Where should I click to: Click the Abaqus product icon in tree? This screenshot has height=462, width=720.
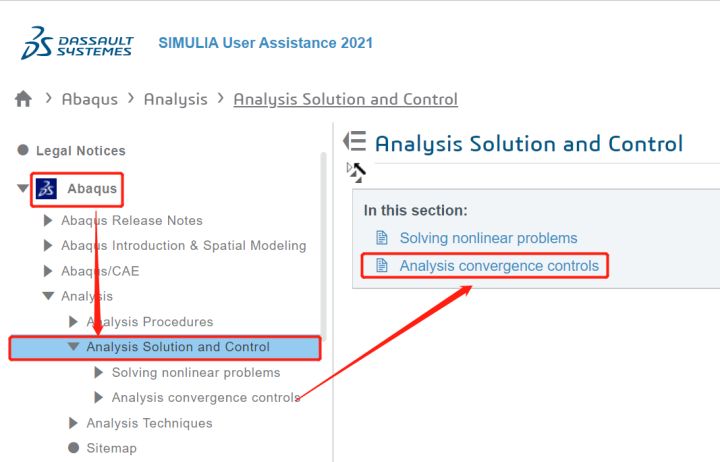(x=46, y=189)
